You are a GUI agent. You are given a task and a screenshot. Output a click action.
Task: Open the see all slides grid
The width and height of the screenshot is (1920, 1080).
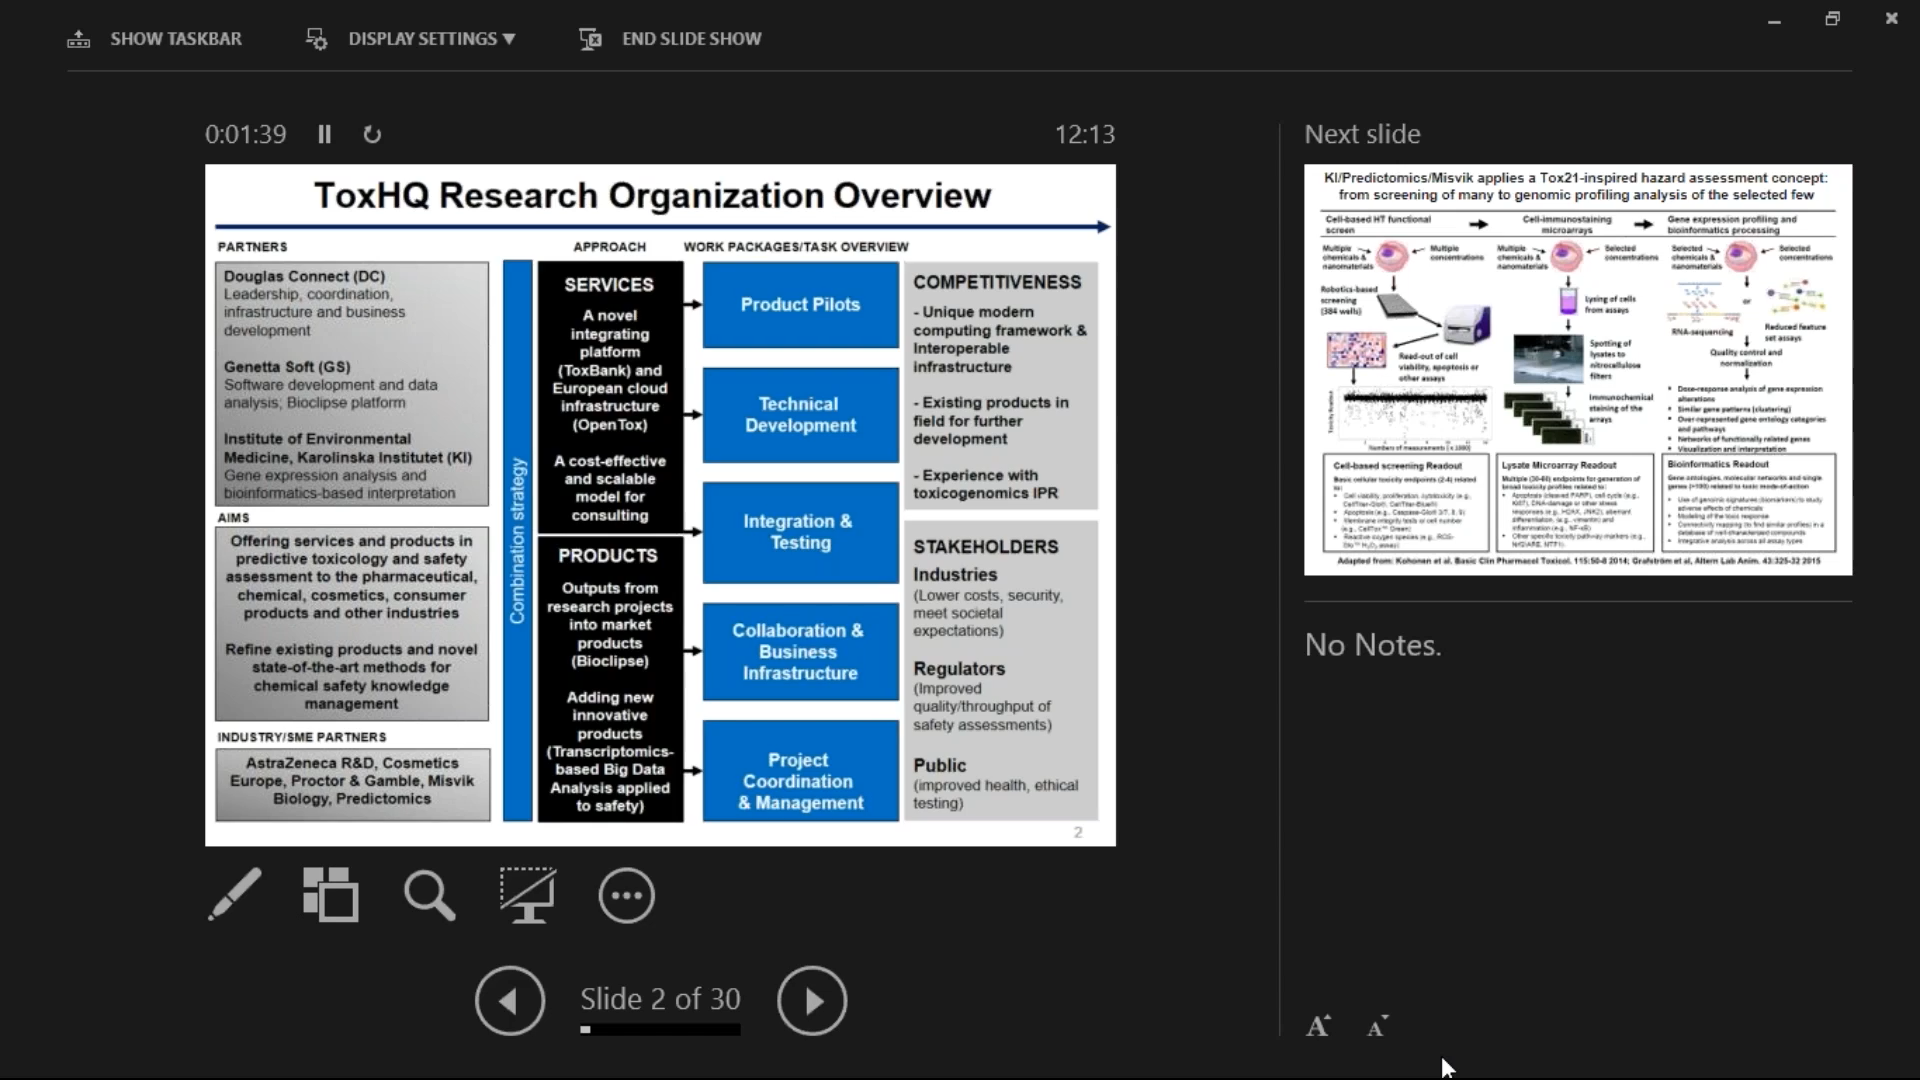pos(331,894)
